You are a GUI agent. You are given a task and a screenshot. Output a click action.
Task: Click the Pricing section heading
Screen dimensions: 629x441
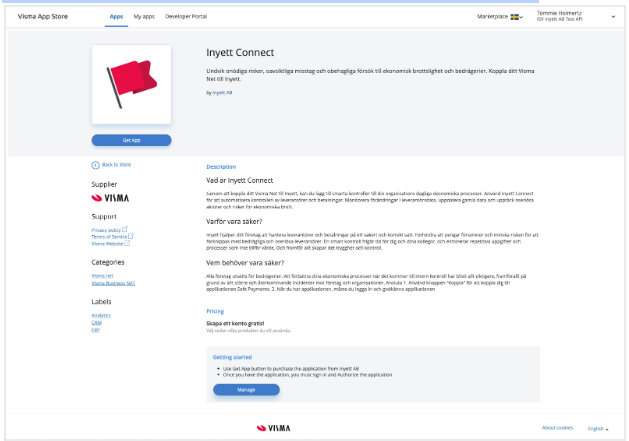[x=215, y=311]
